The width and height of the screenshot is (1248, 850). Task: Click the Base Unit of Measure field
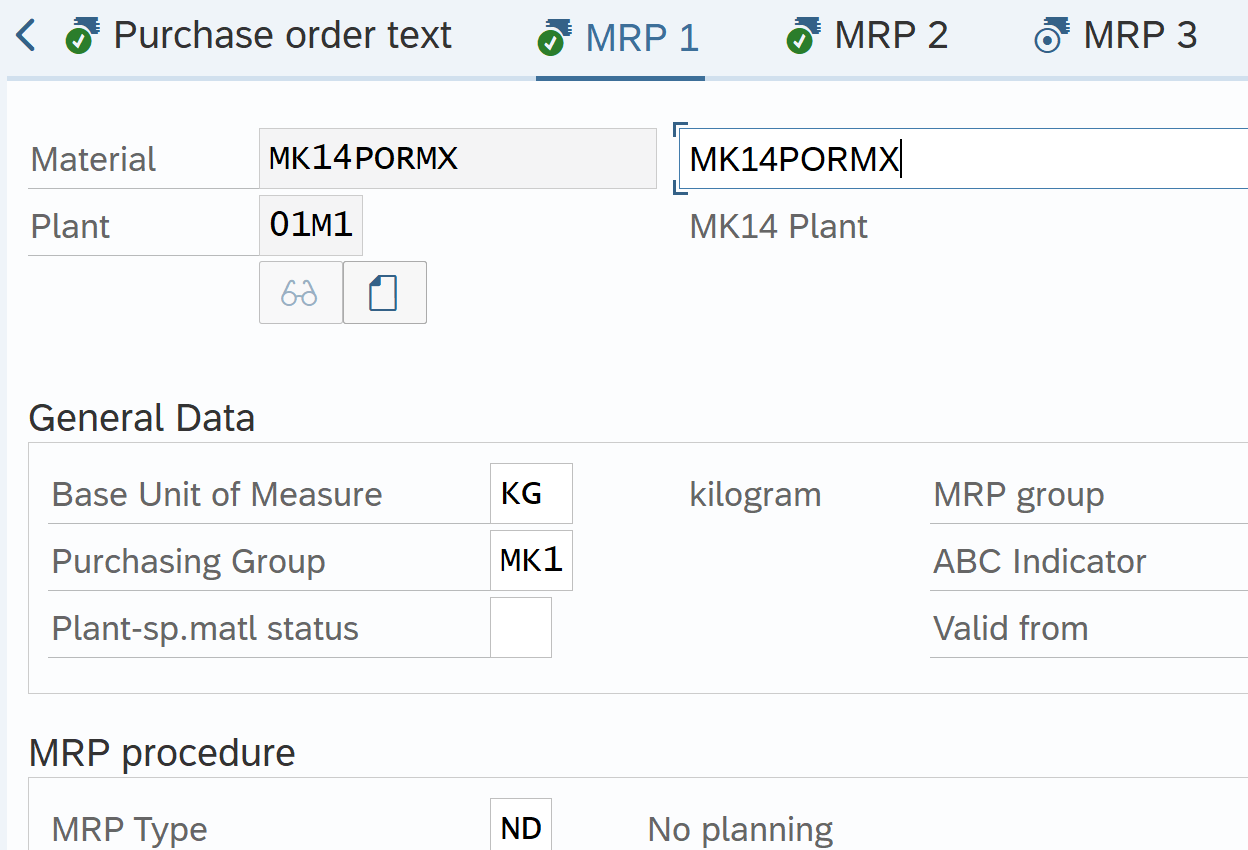pyautogui.click(x=531, y=494)
